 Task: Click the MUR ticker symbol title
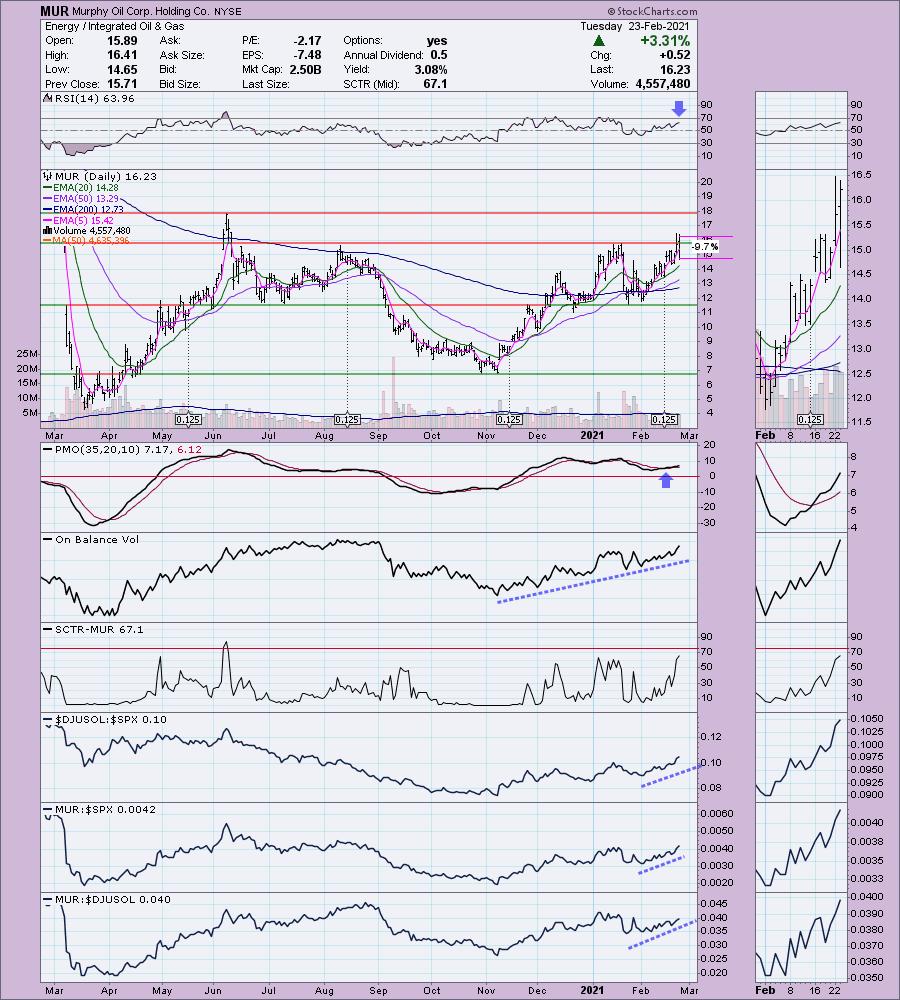54,11
